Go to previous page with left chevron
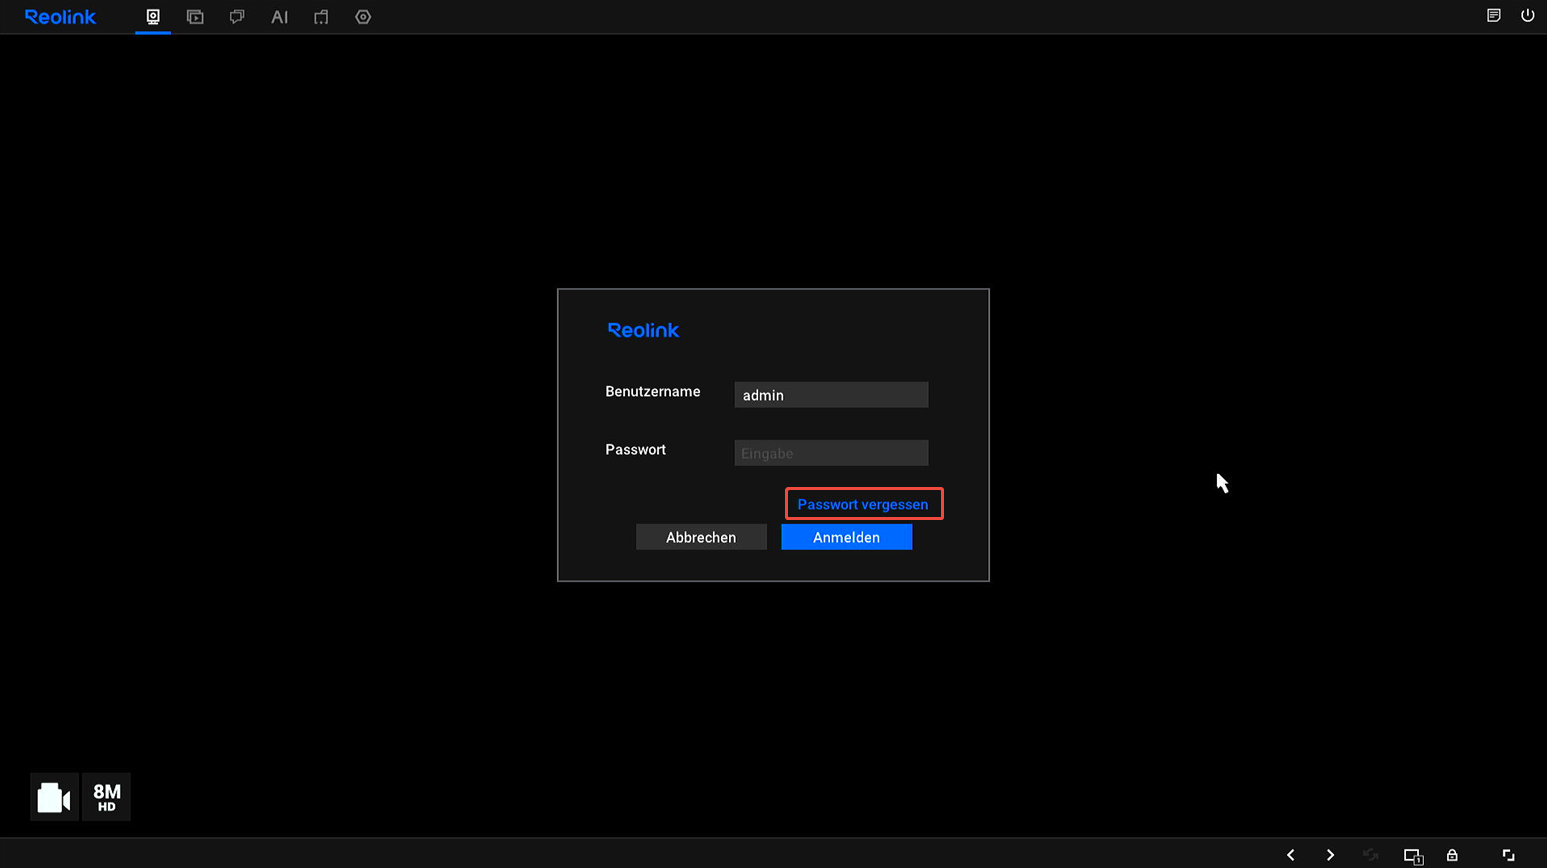The height and width of the screenshot is (868, 1547). pos(1291,855)
